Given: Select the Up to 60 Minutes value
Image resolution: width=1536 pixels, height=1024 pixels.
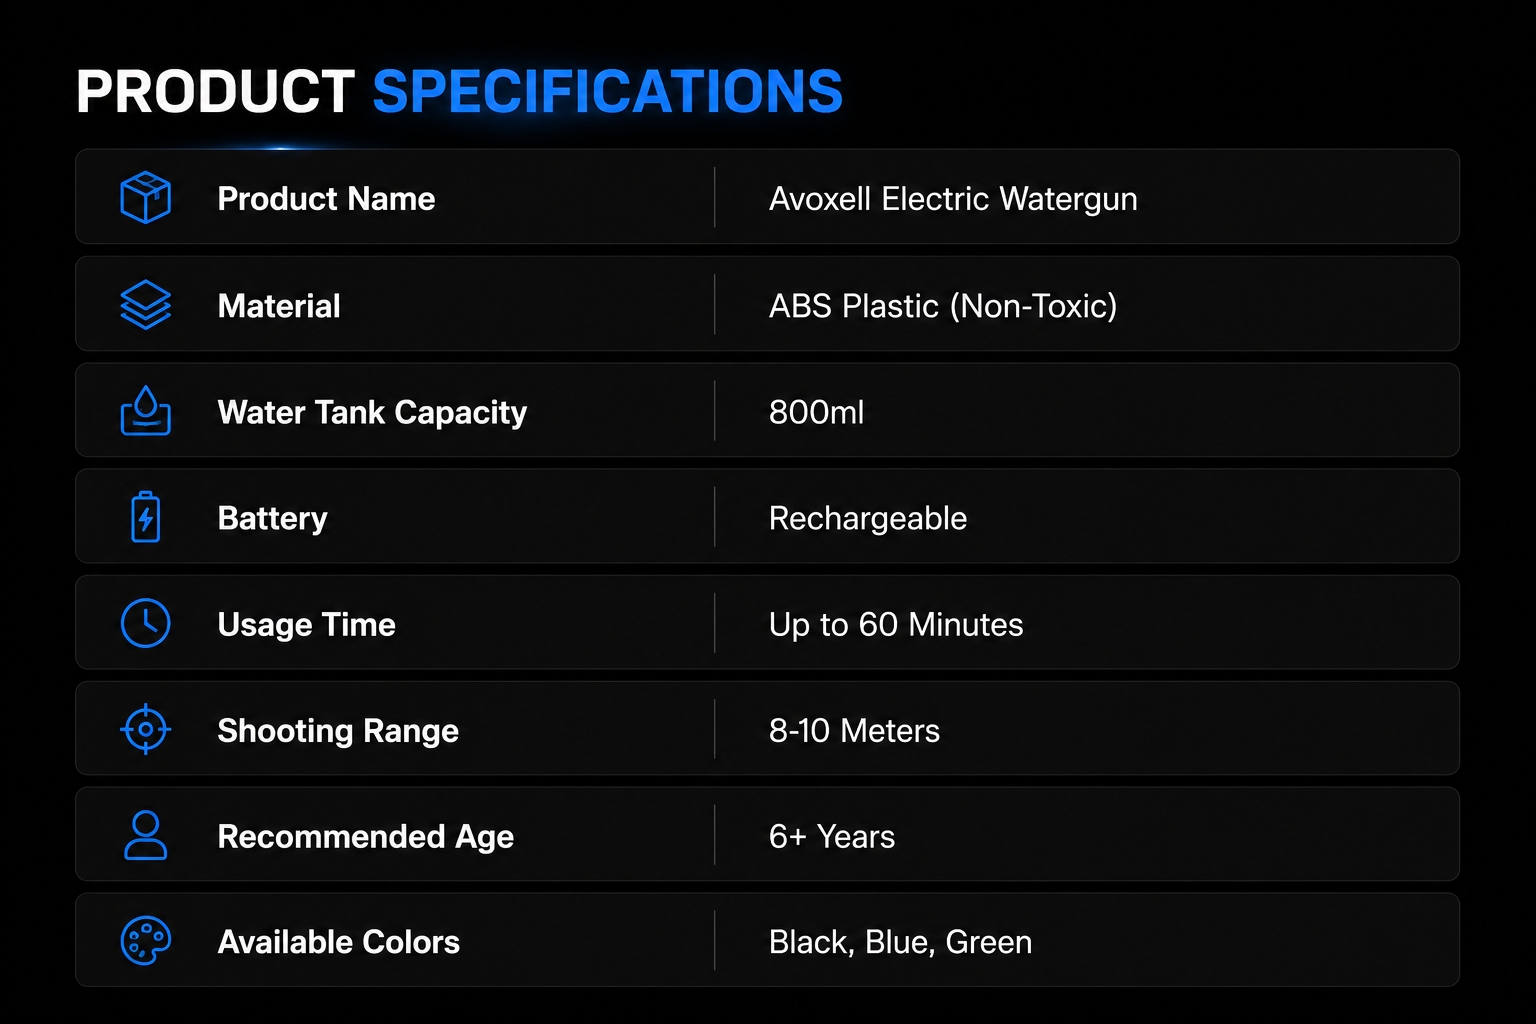Looking at the screenshot, I should coord(896,625).
